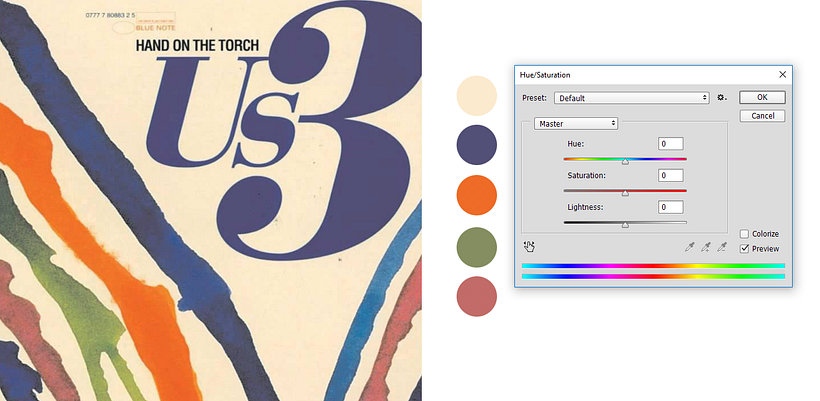Pick the olive green swatch circle

tap(476, 247)
